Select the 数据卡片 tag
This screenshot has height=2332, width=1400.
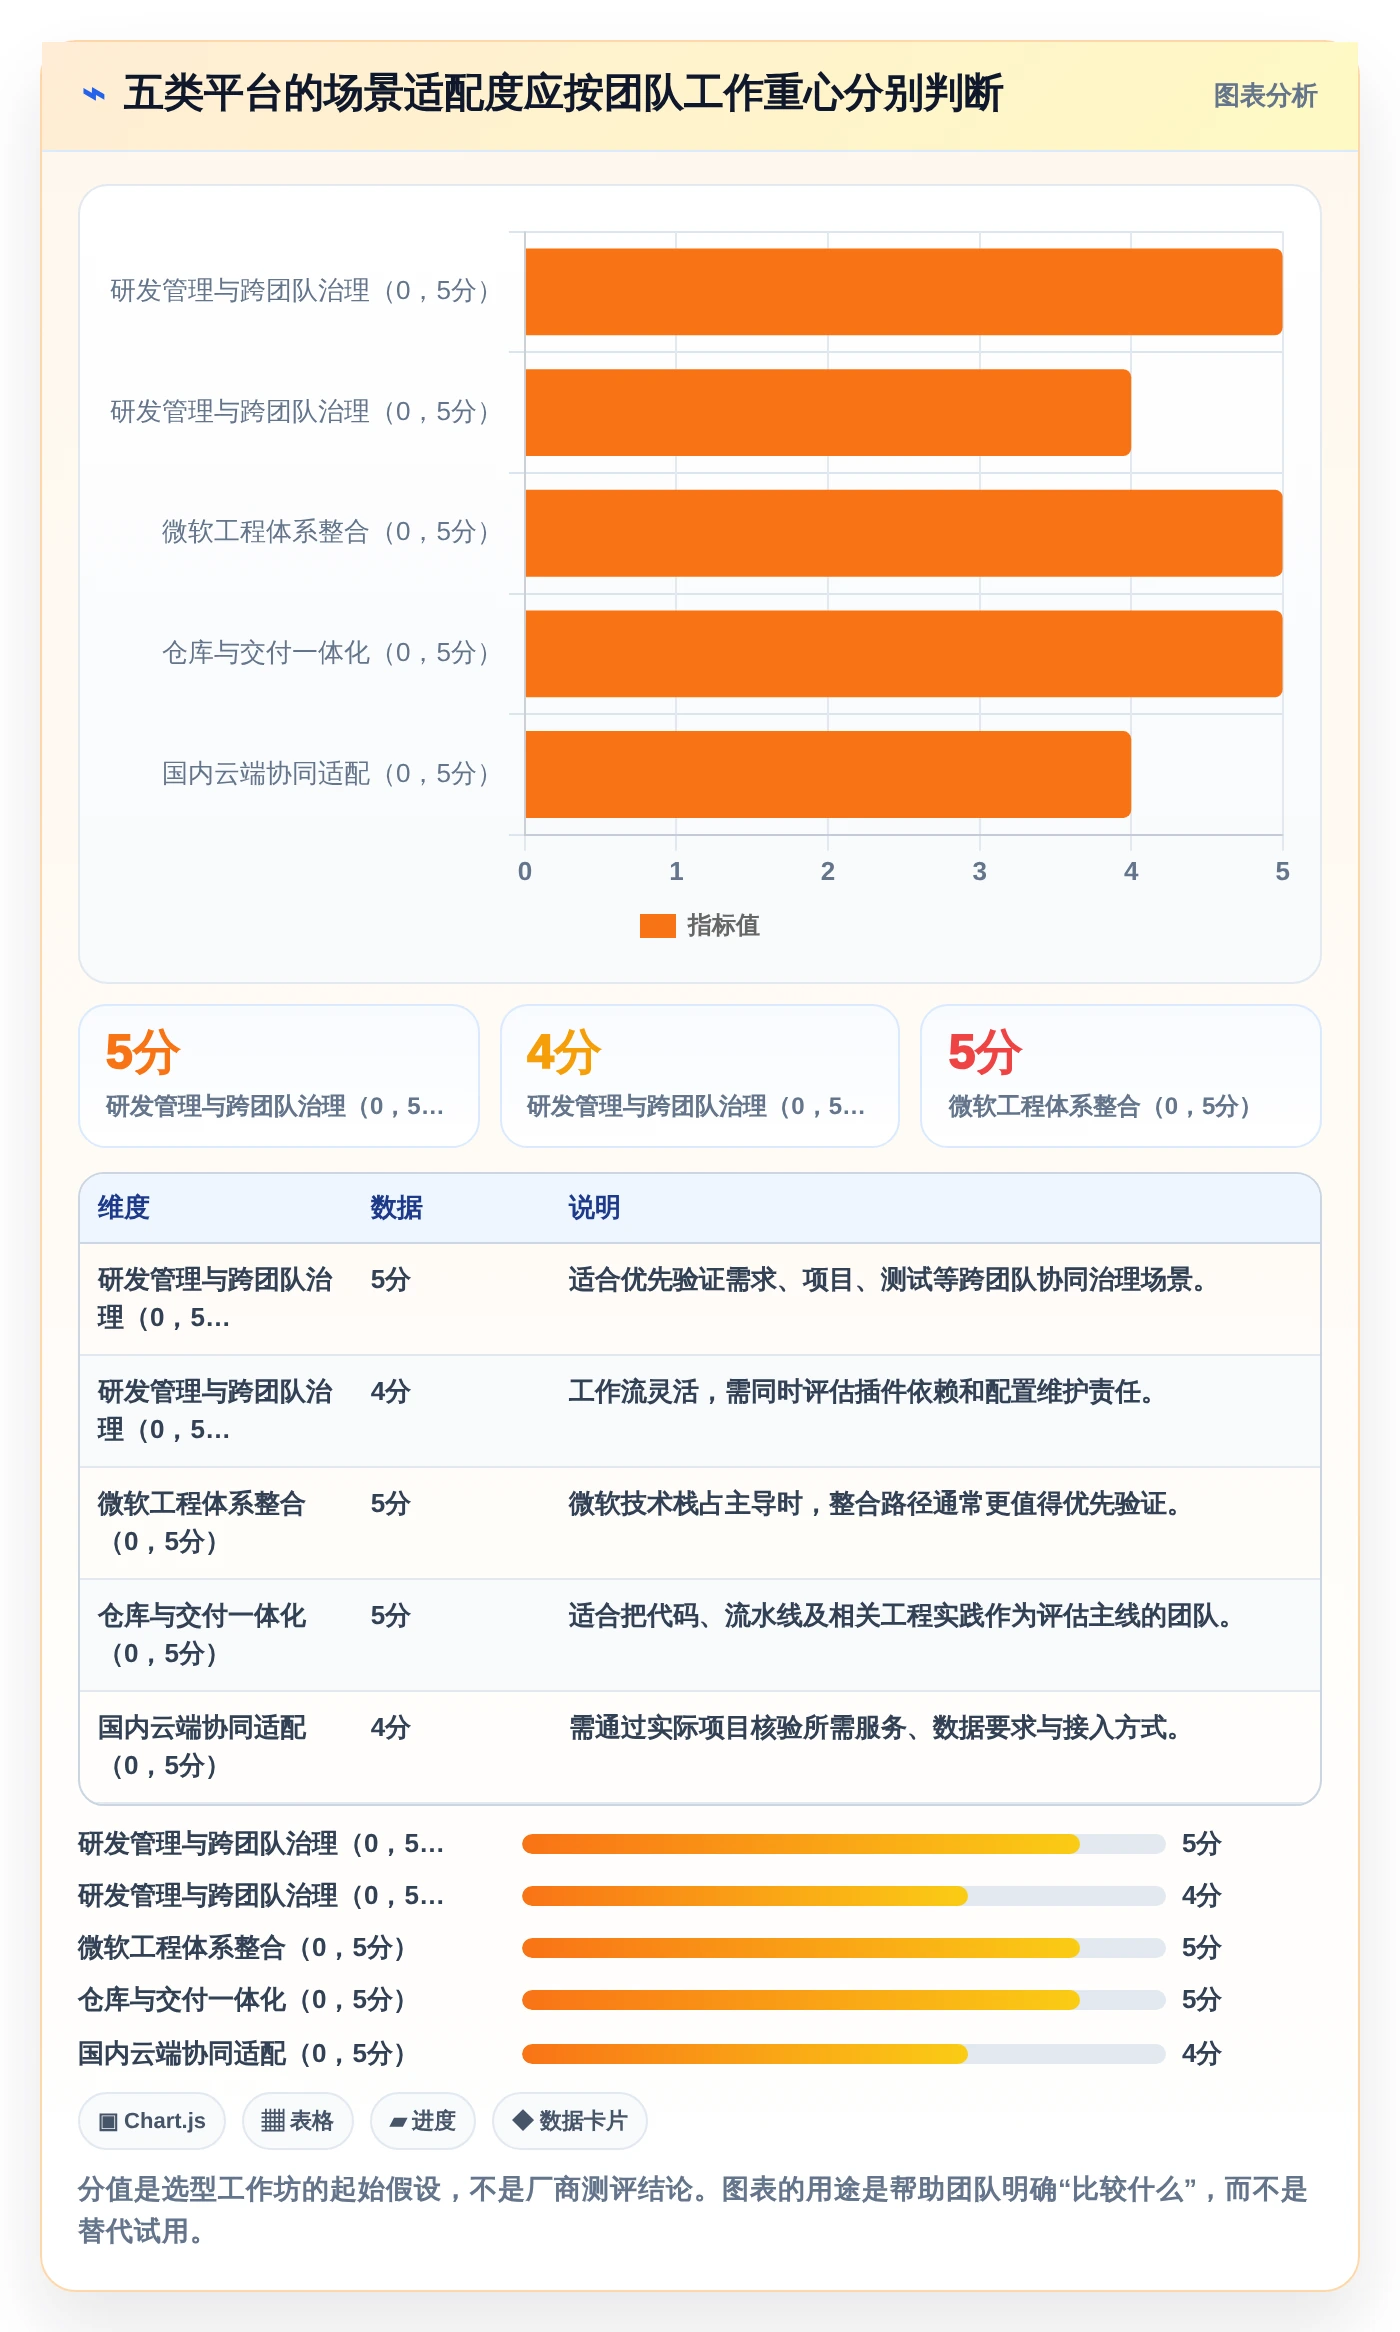[x=570, y=2121]
